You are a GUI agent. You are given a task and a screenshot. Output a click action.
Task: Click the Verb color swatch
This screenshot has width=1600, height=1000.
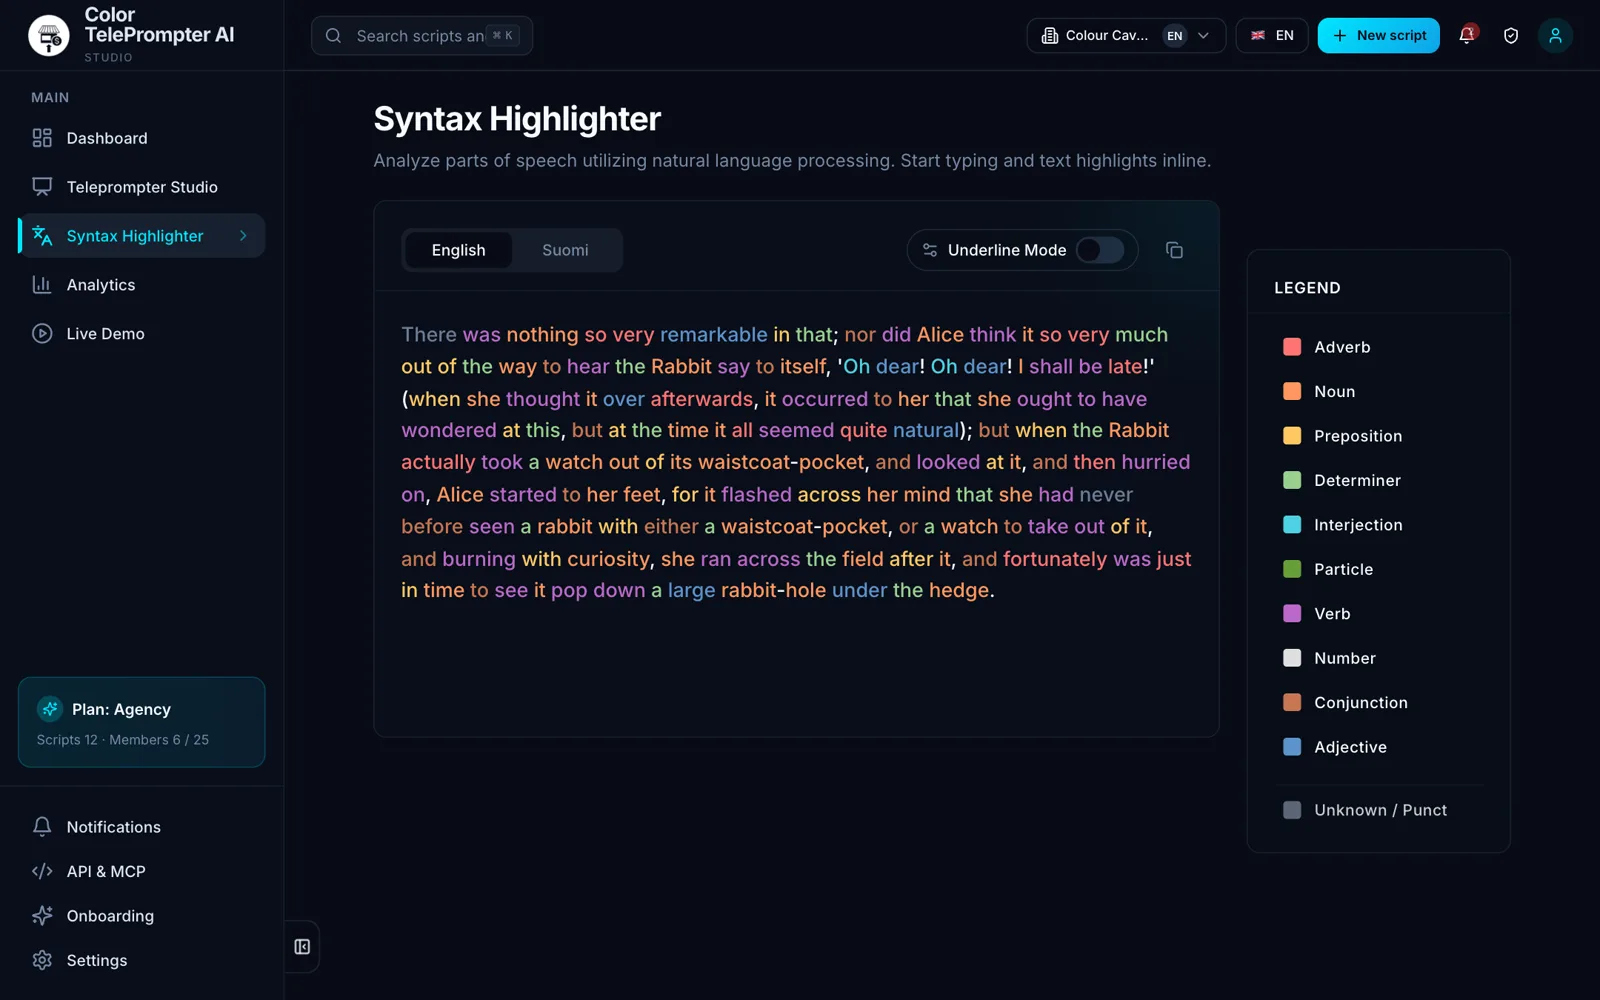pos(1292,614)
